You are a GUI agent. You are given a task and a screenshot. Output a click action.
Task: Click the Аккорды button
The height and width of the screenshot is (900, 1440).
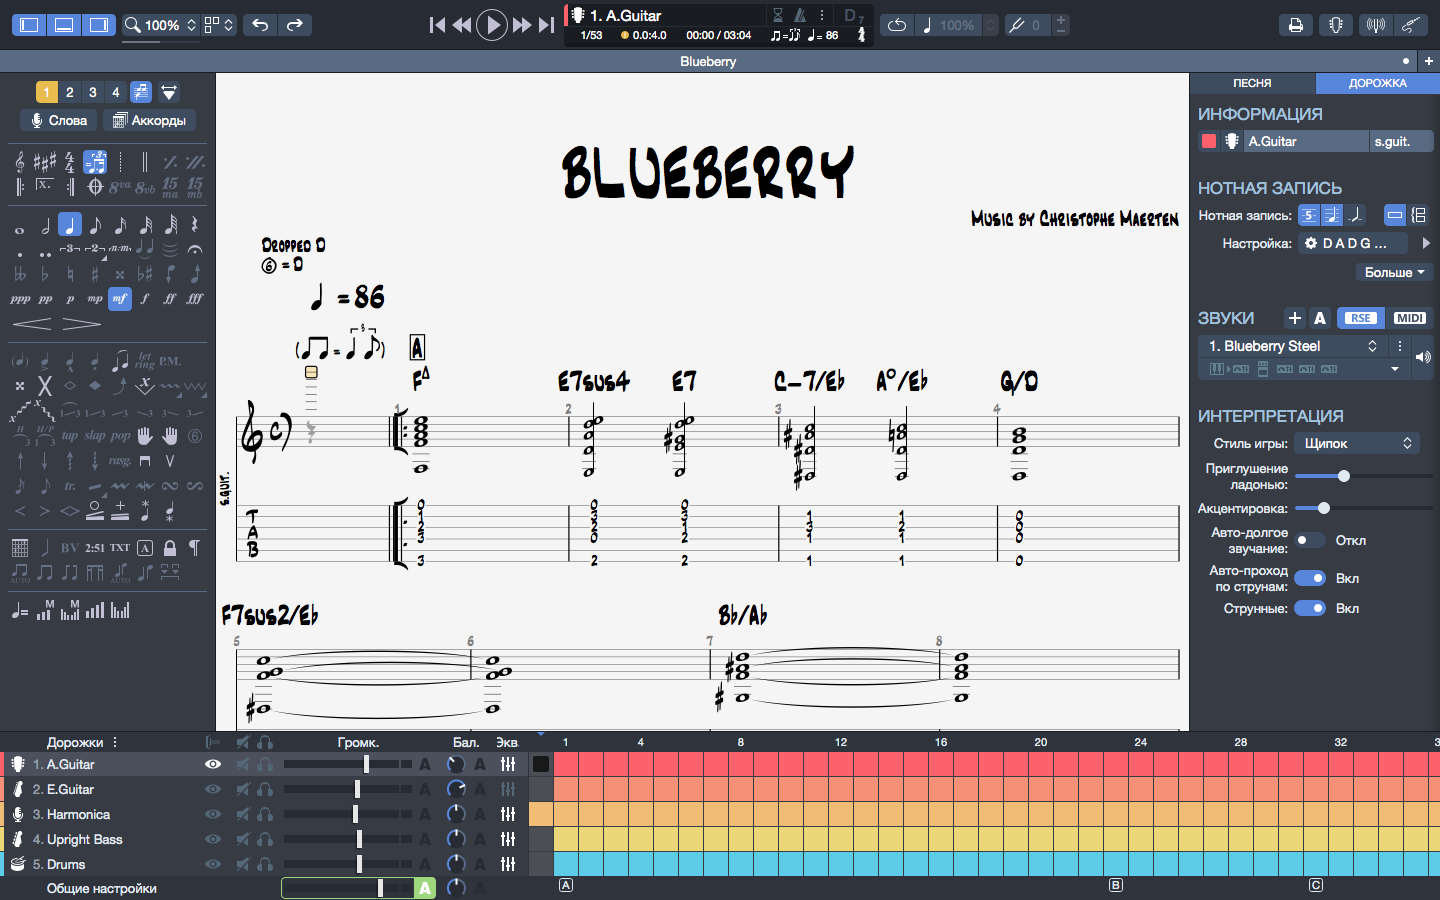(149, 120)
